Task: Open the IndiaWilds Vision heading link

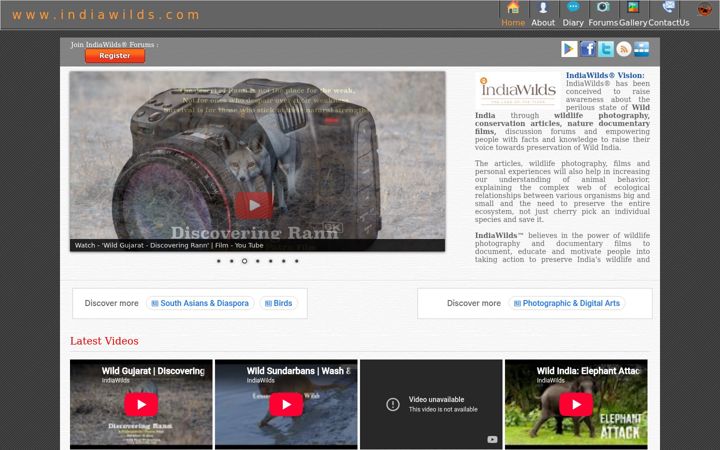Action: (x=605, y=75)
